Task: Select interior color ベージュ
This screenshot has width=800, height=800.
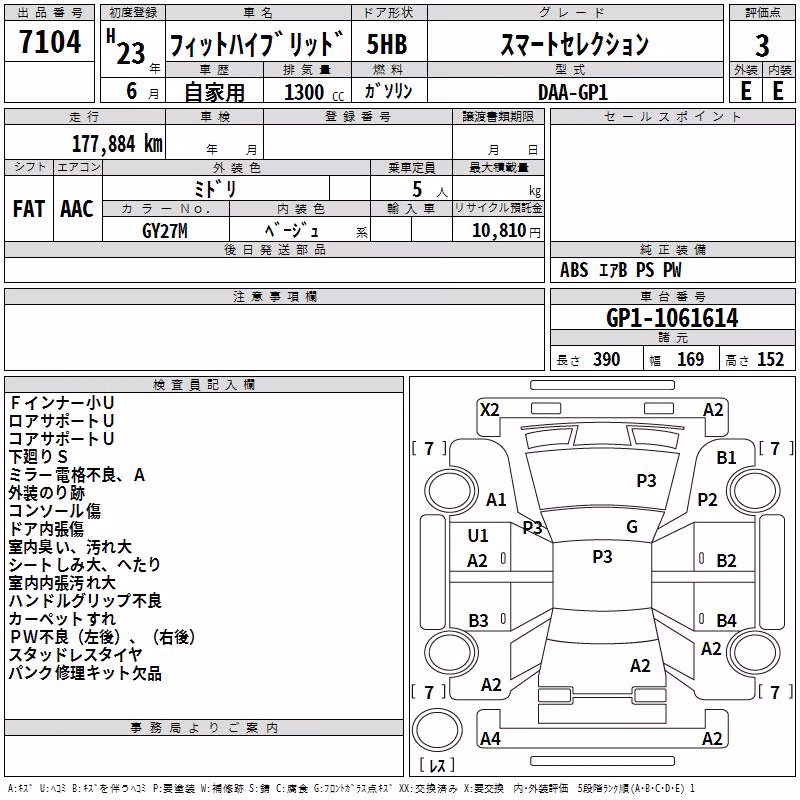Action: coord(292,231)
